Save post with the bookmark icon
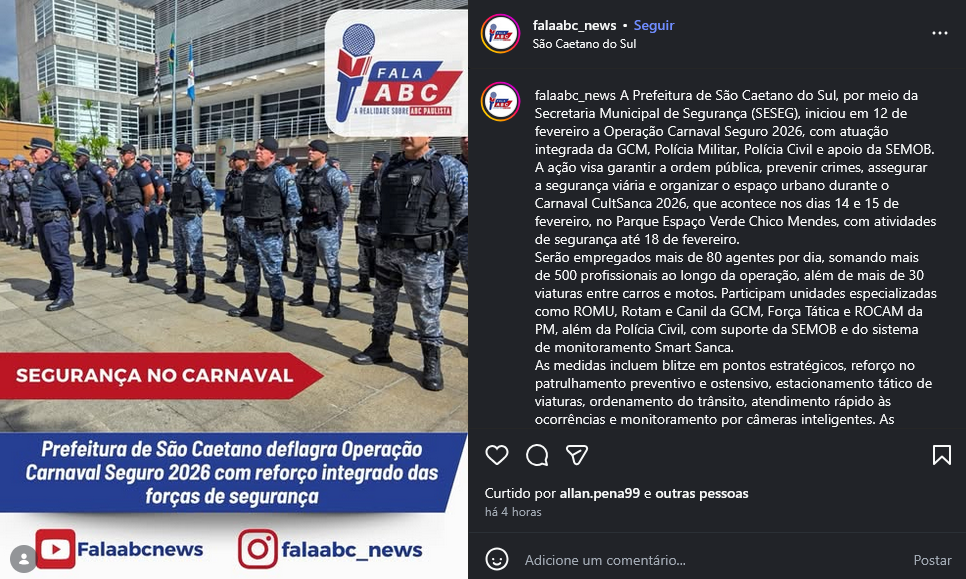Image resolution: width=966 pixels, height=579 pixels. tap(941, 455)
